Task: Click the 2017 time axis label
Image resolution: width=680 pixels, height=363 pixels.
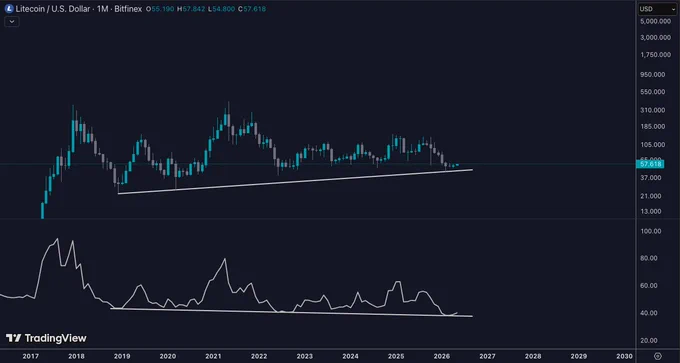Action: pyautogui.click(x=30, y=356)
